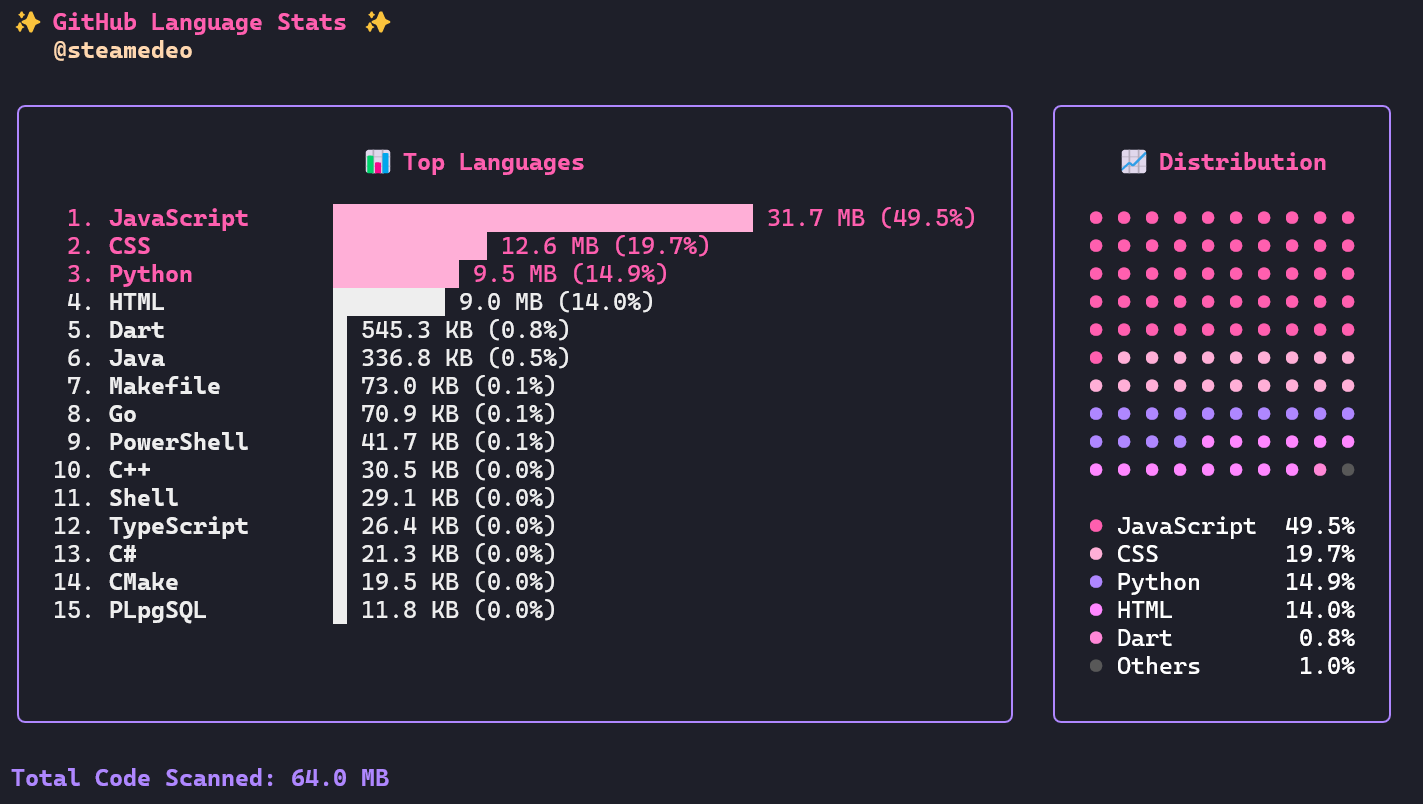
Task: Click the bar chart emoji beside Top Languages
Action: (x=377, y=162)
